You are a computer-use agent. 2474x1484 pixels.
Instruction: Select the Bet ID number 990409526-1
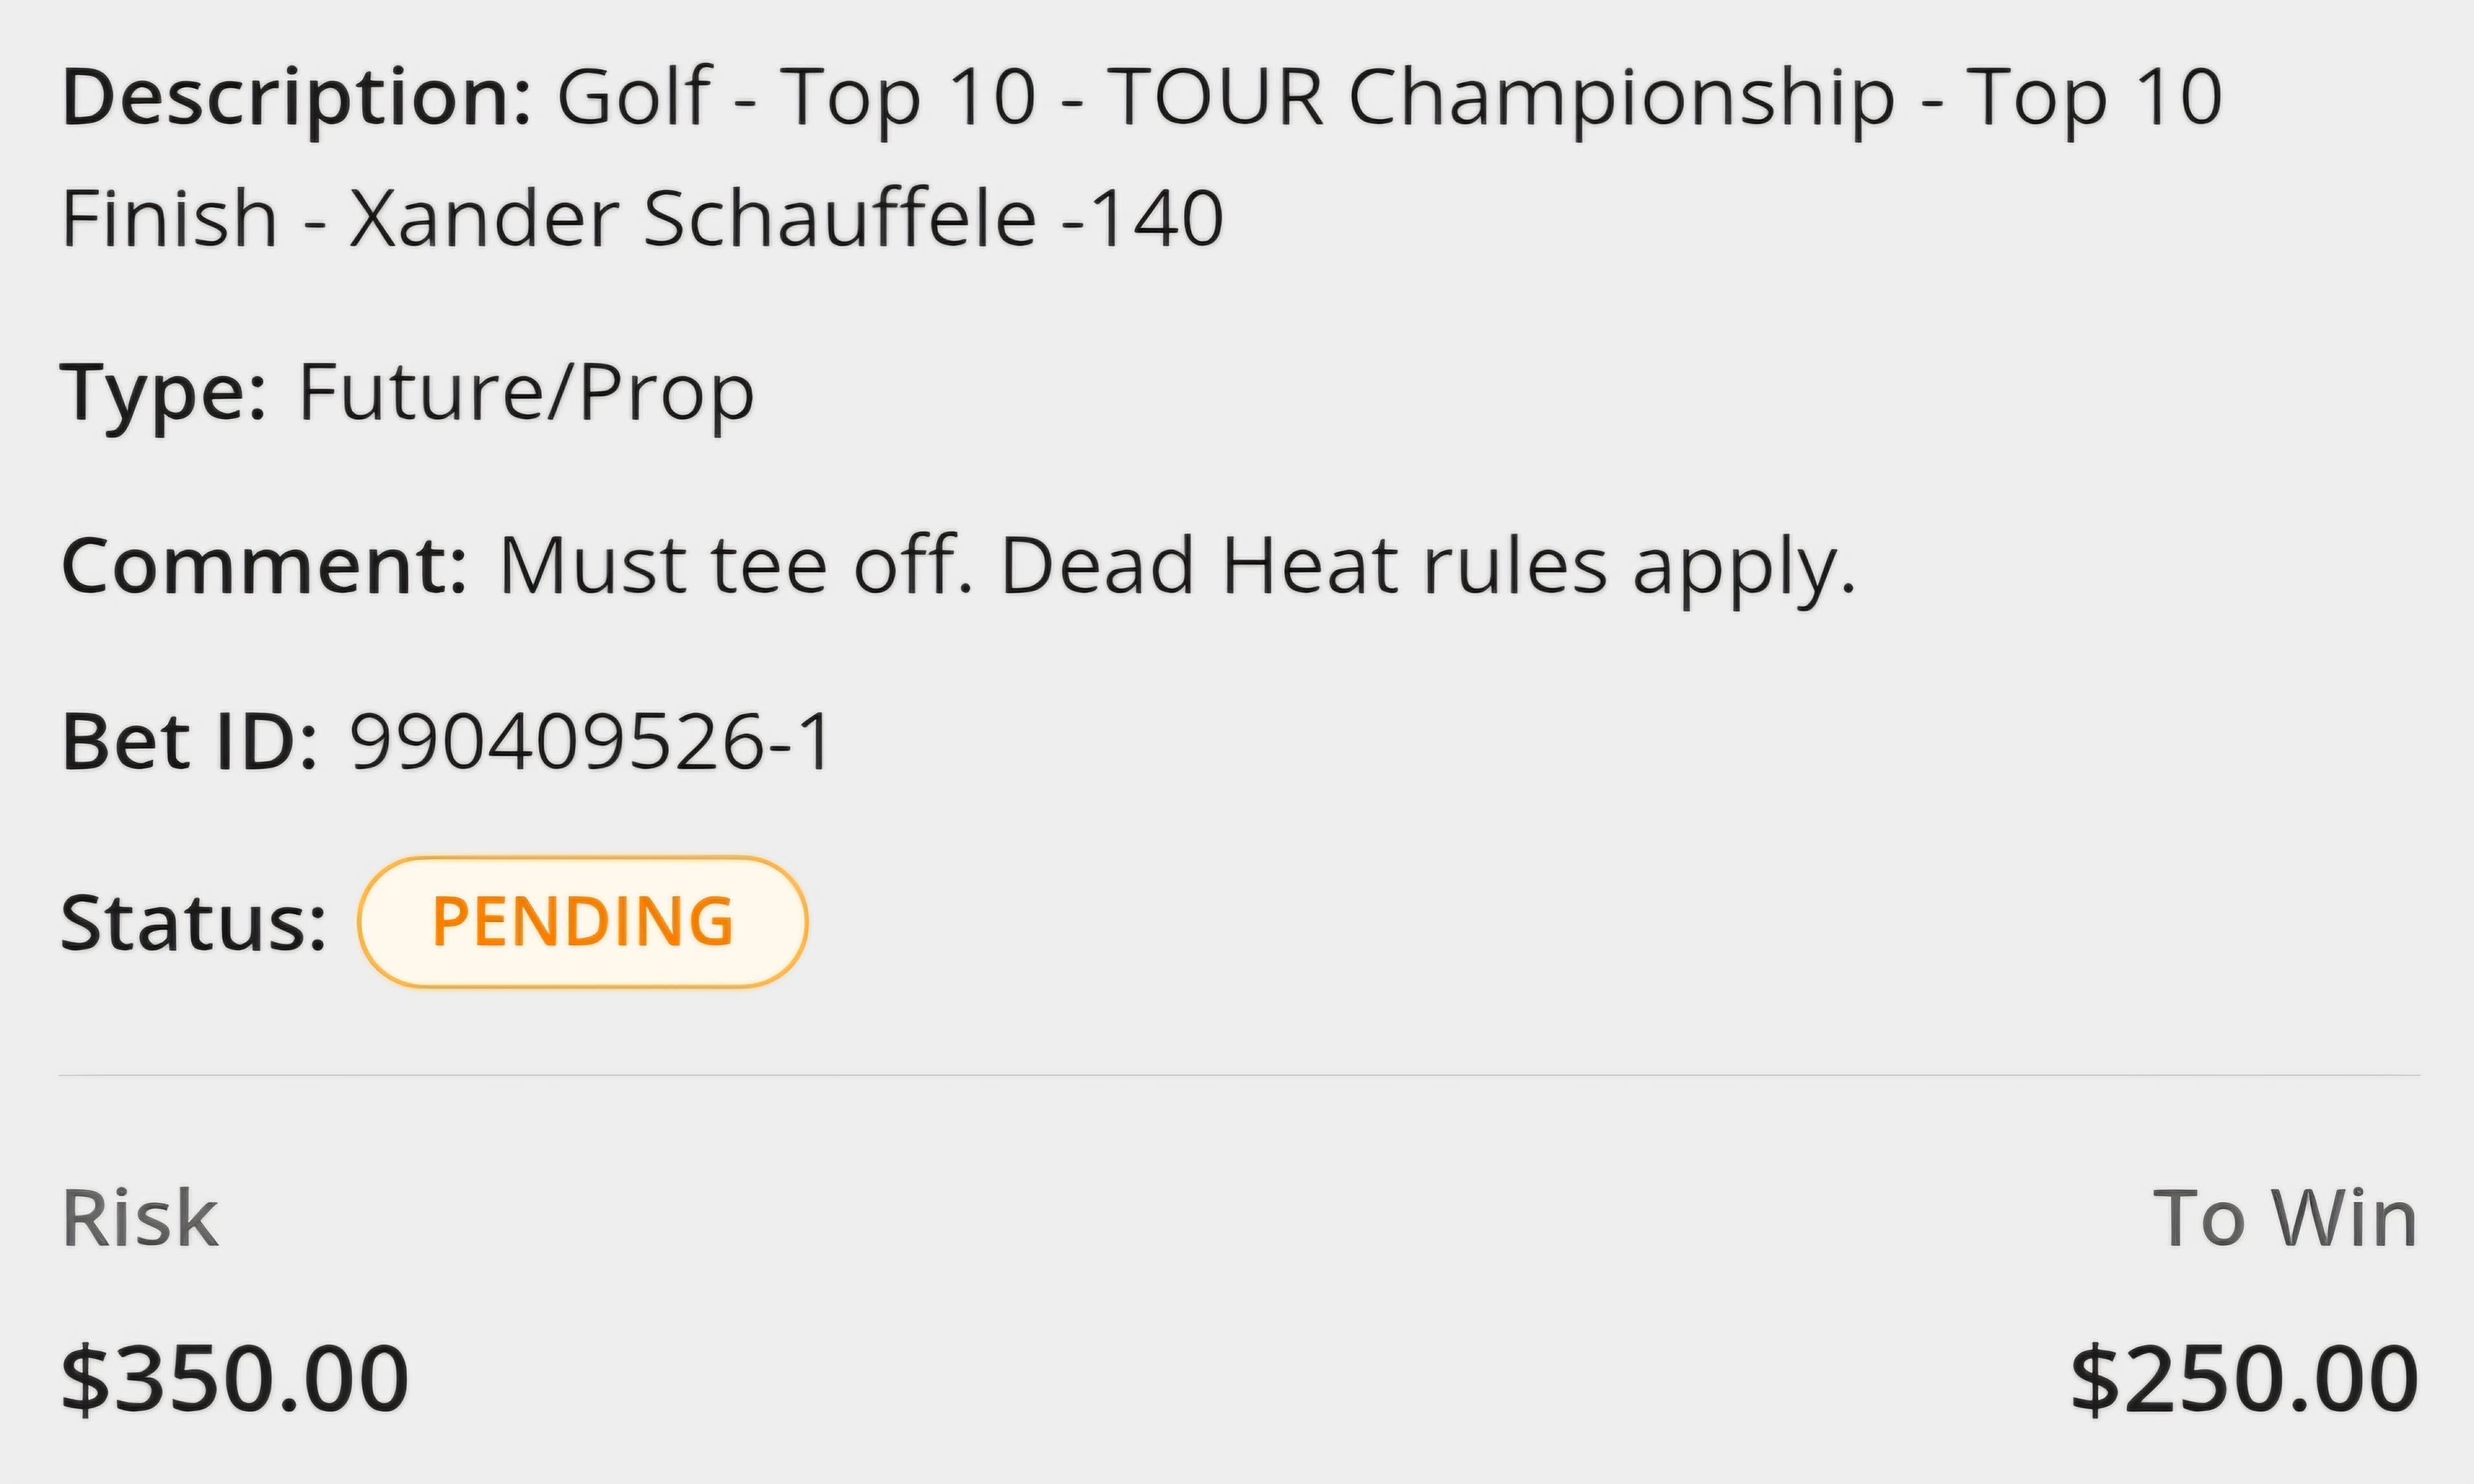coord(590,743)
